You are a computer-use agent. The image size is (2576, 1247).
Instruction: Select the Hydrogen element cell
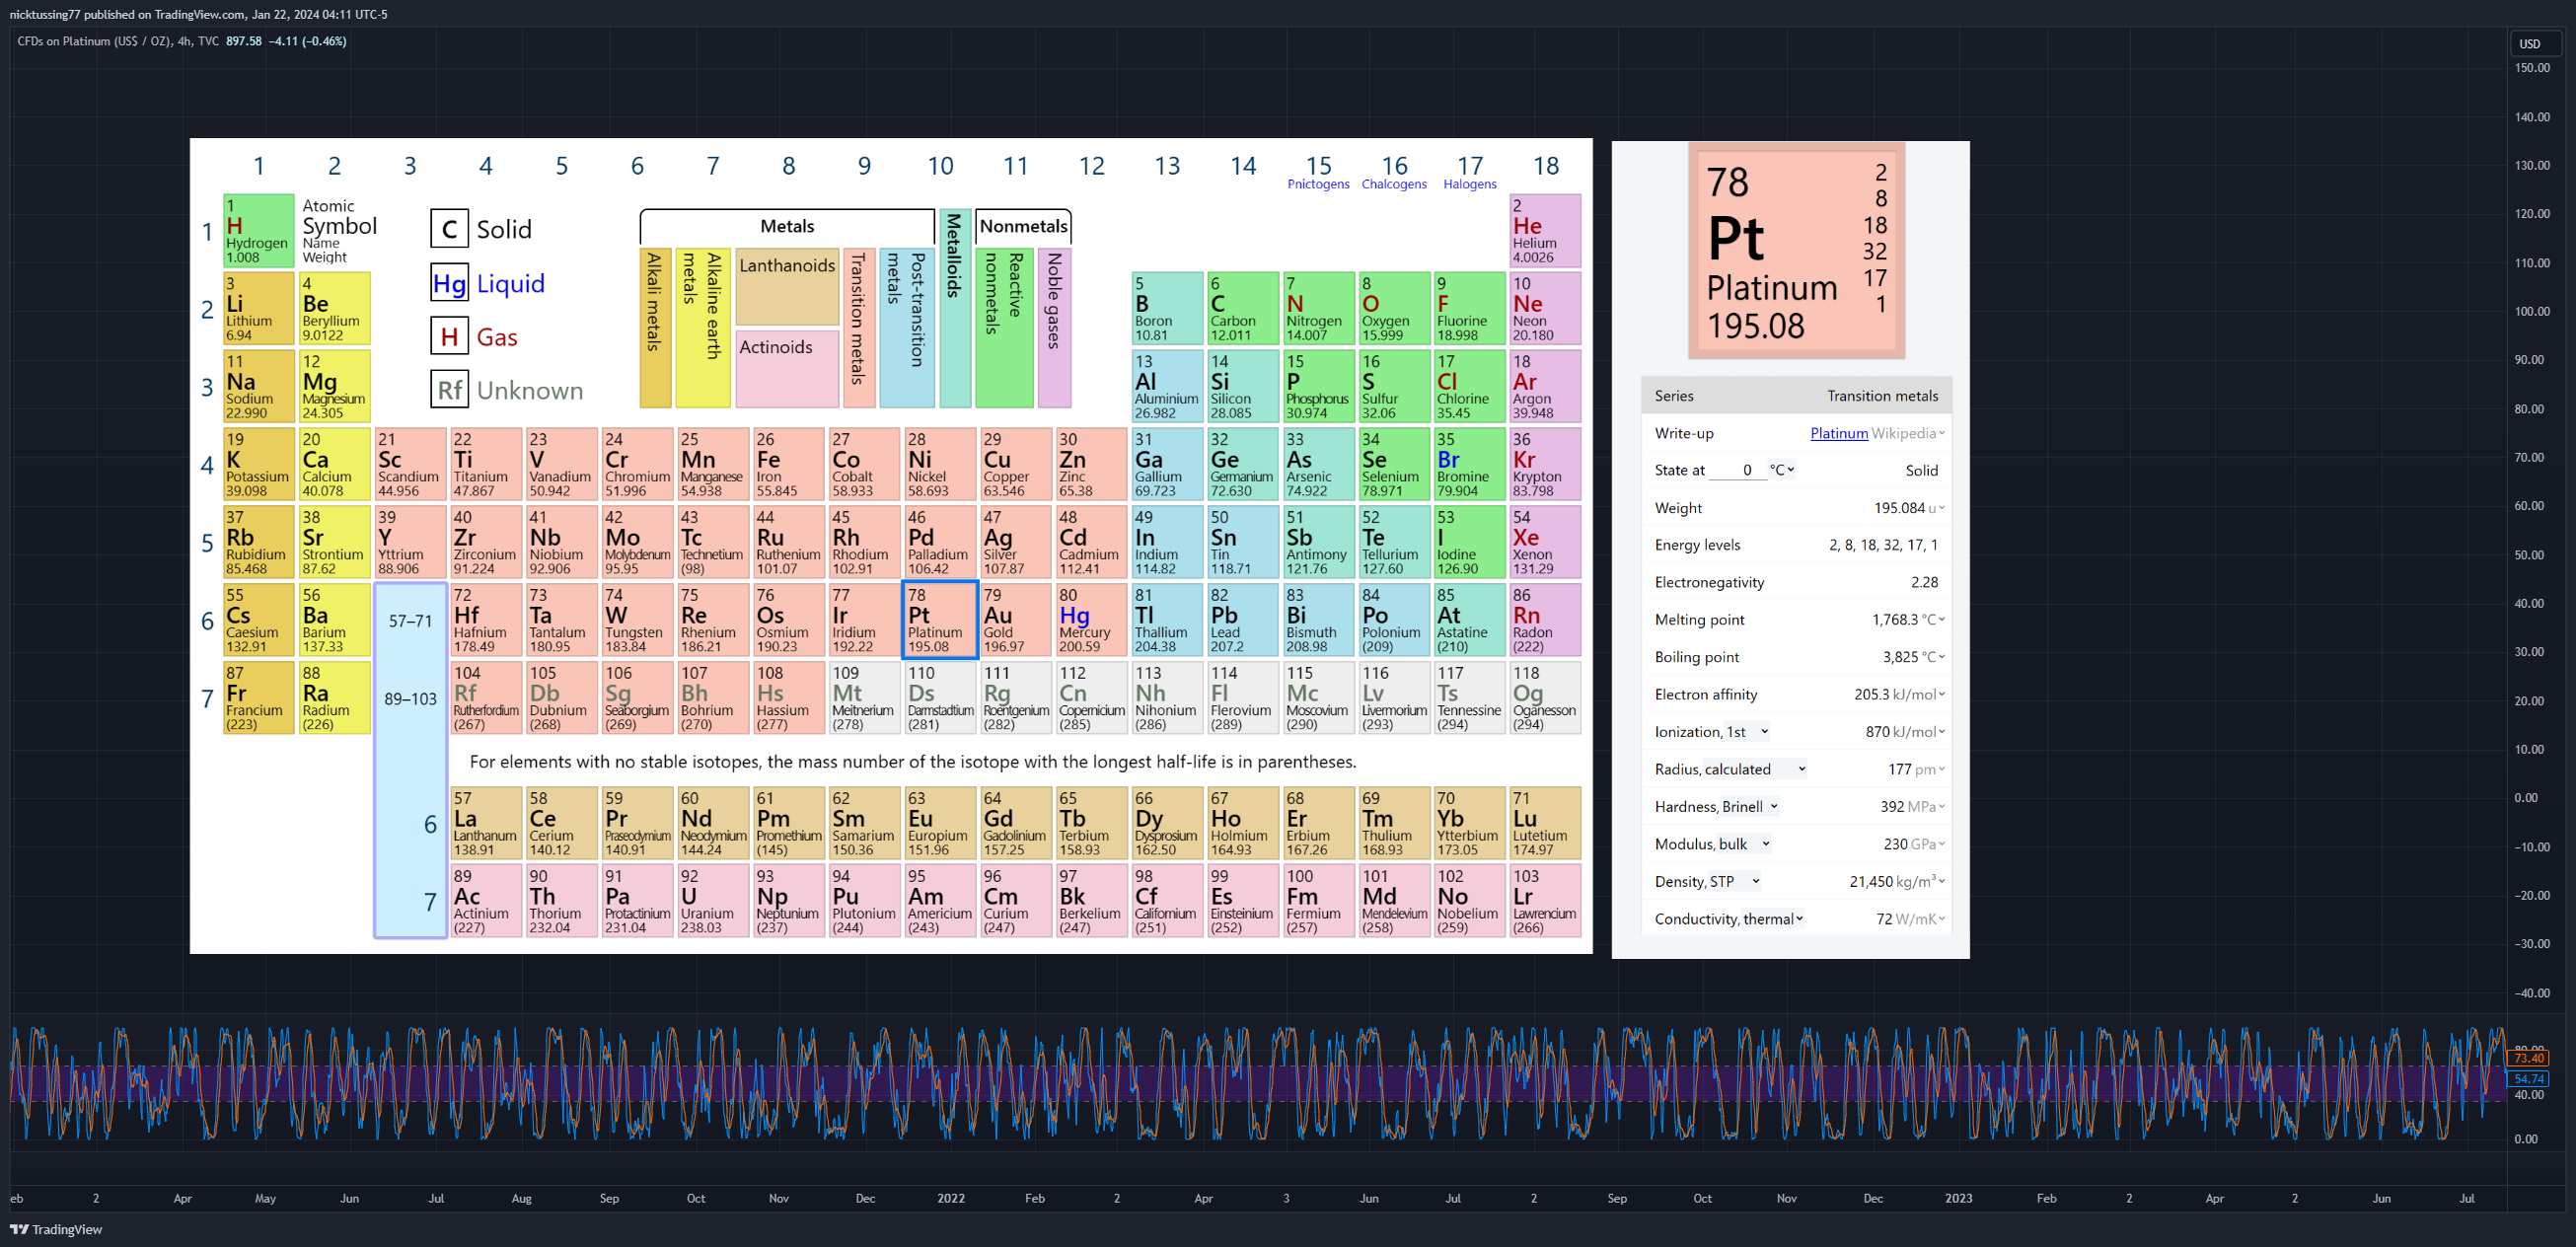(258, 231)
